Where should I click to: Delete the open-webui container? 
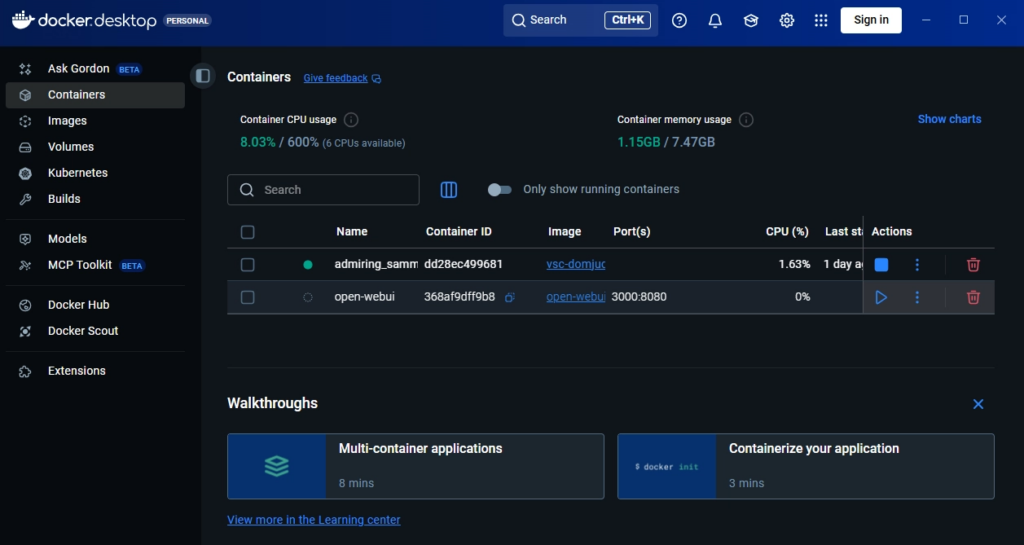click(x=973, y=297)
